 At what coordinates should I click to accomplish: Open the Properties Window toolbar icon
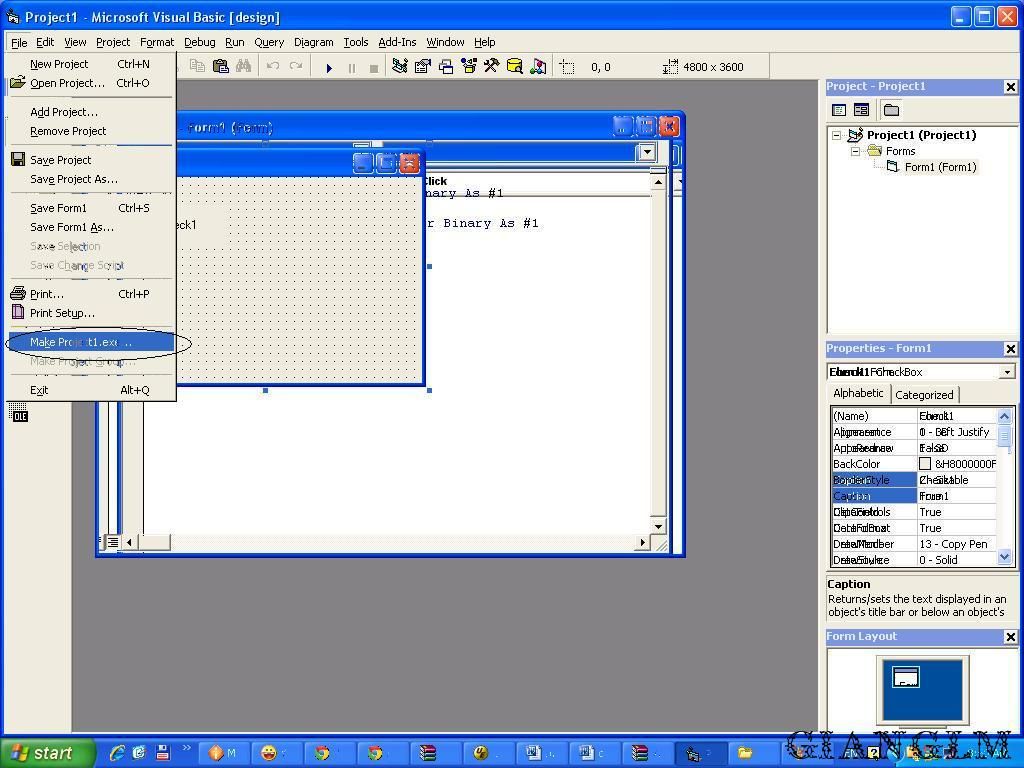[422, 67]
